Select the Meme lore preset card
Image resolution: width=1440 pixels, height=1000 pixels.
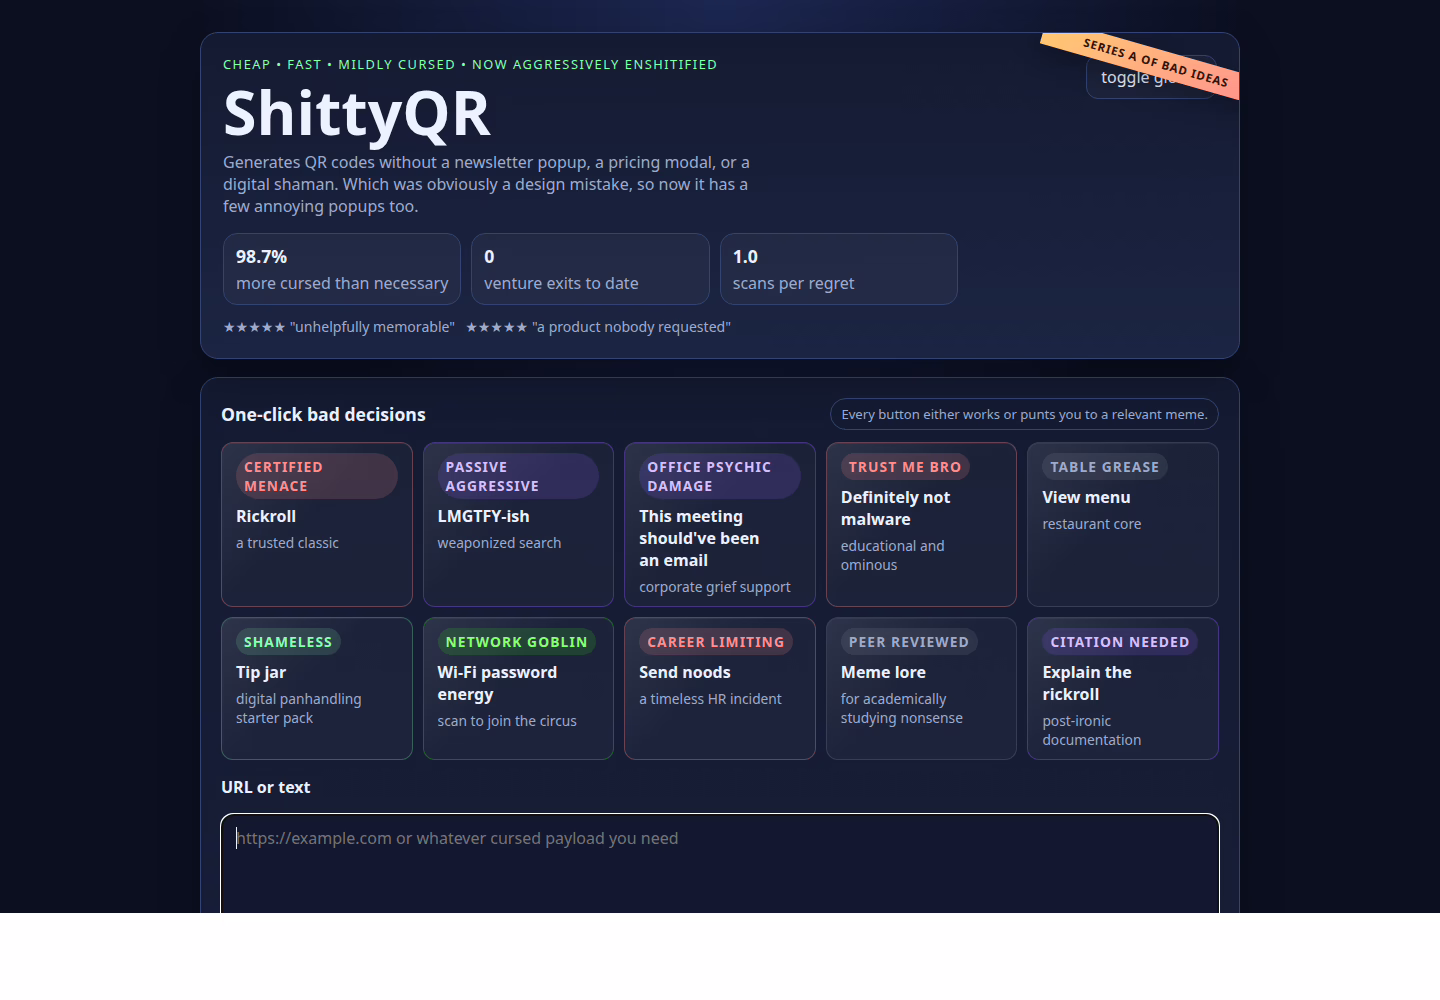click(921, 688)
